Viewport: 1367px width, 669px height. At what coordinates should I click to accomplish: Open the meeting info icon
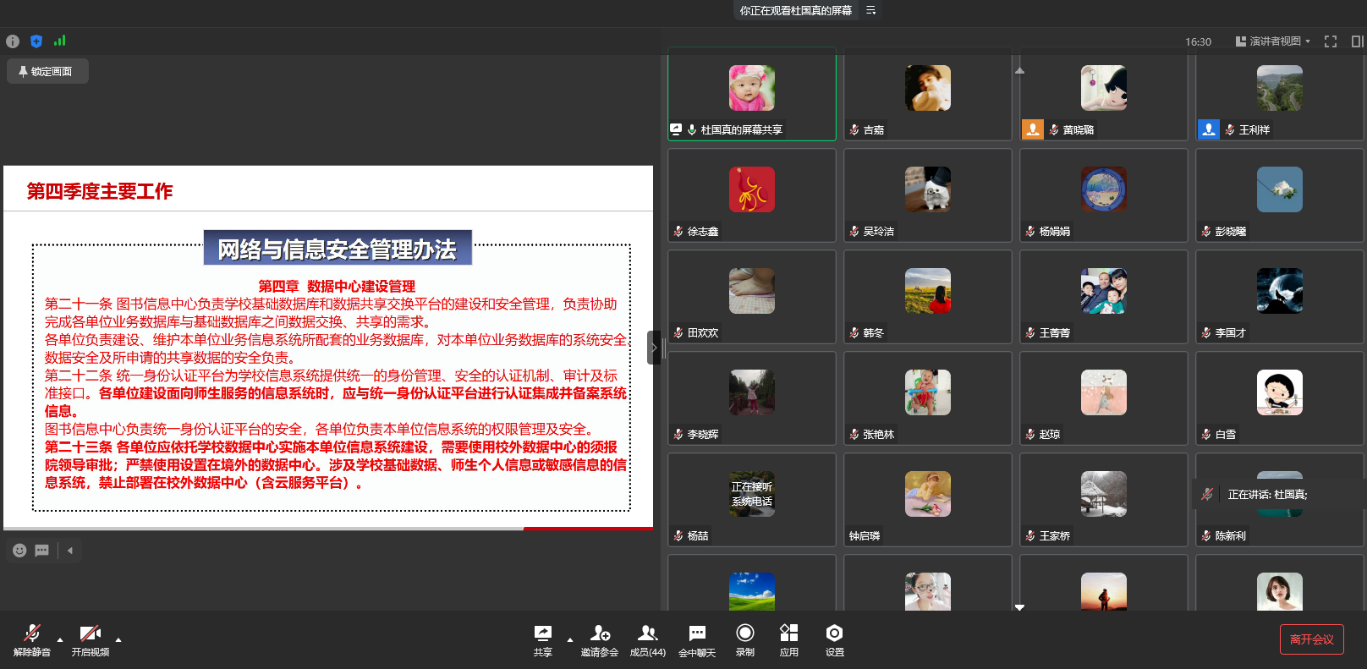pos(13,41)
